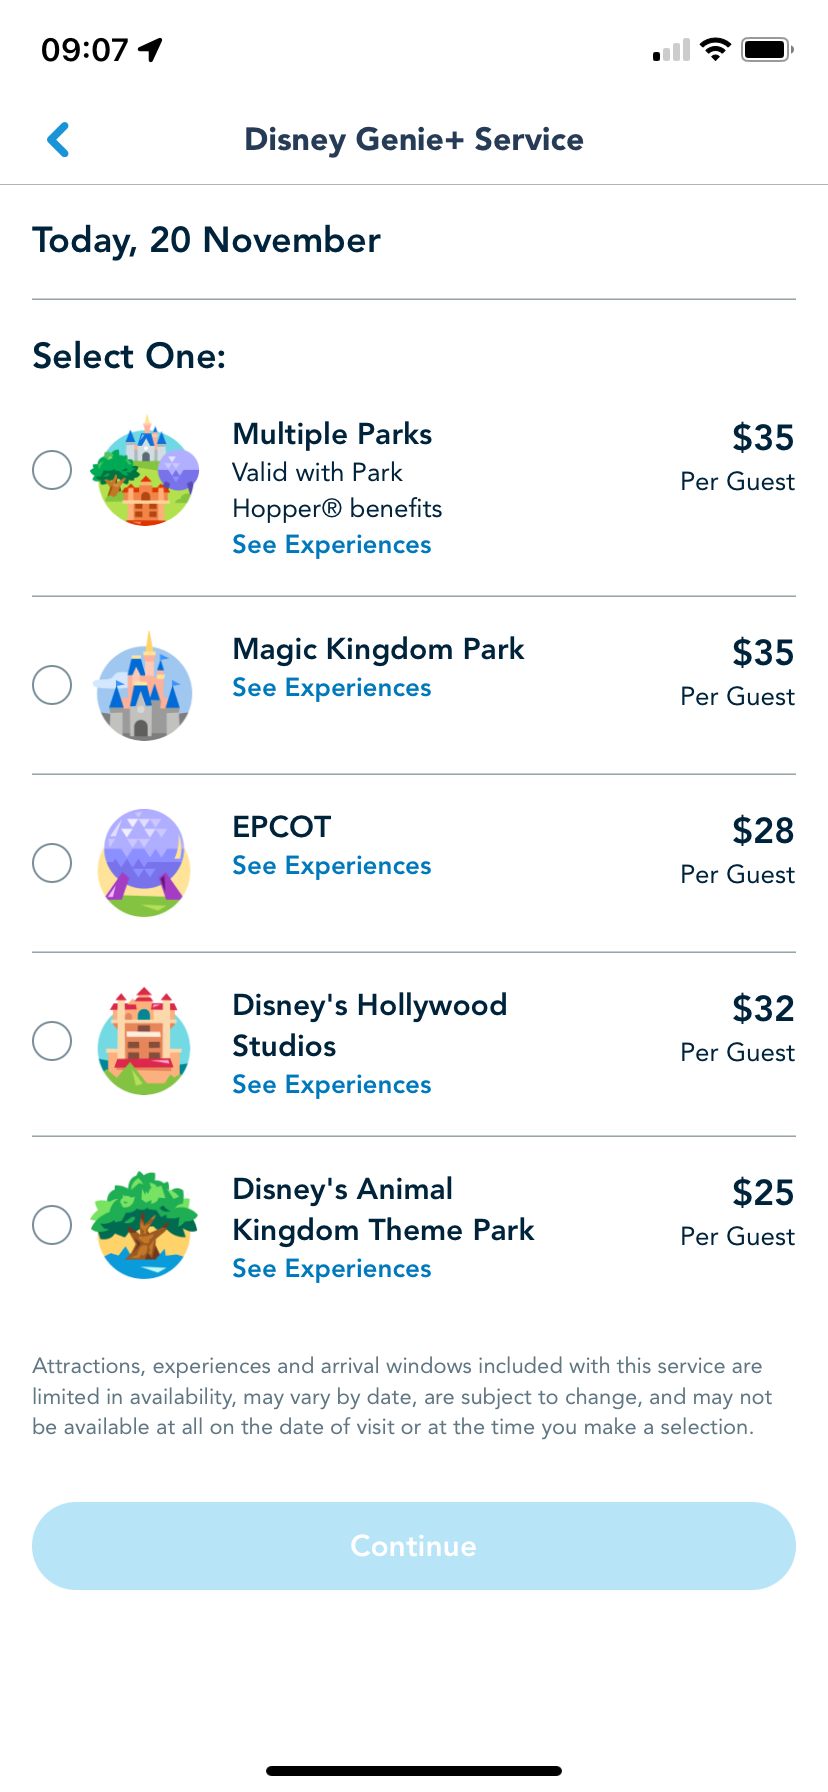Show See Experiences for Hollywood Studios
The width and height of the screenshot is (828, 1792).
click(x=332, y=1085)
